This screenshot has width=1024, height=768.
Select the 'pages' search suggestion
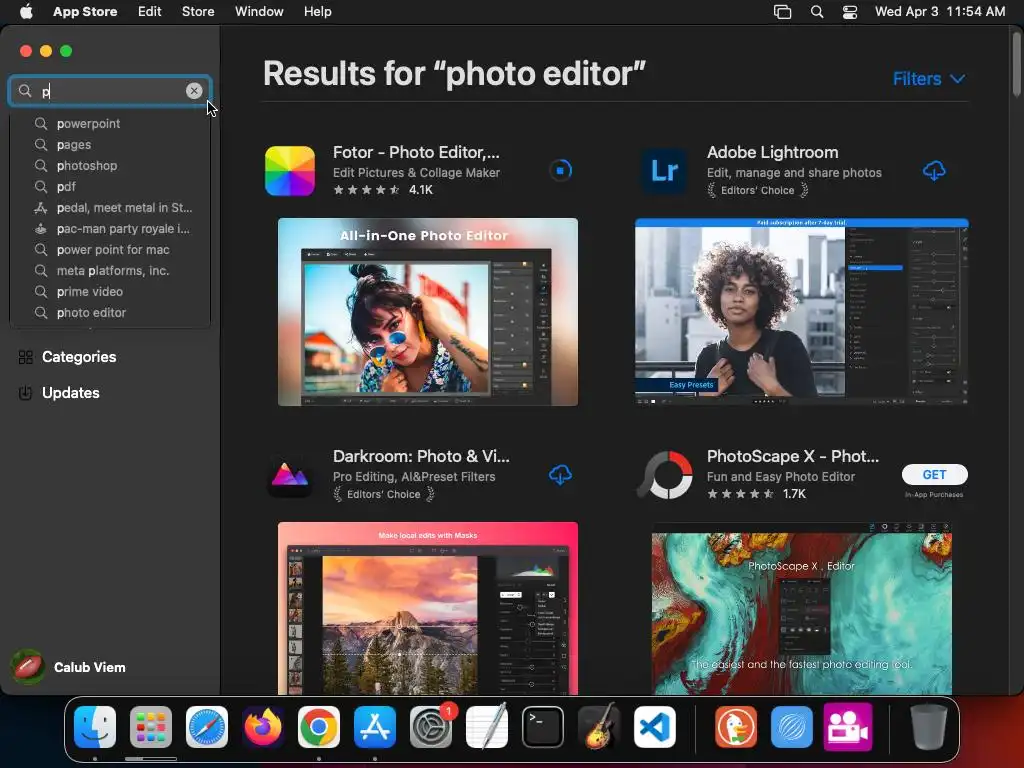coord(110,144)
